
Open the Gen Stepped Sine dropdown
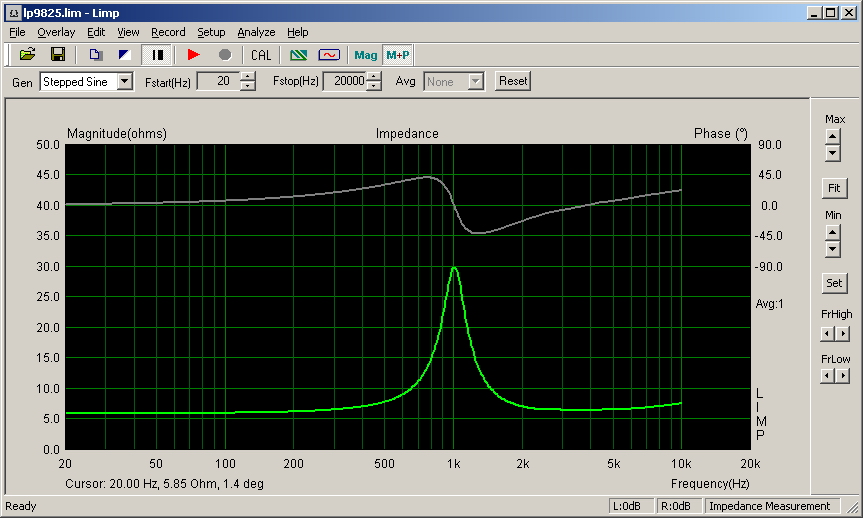(124, 82)
